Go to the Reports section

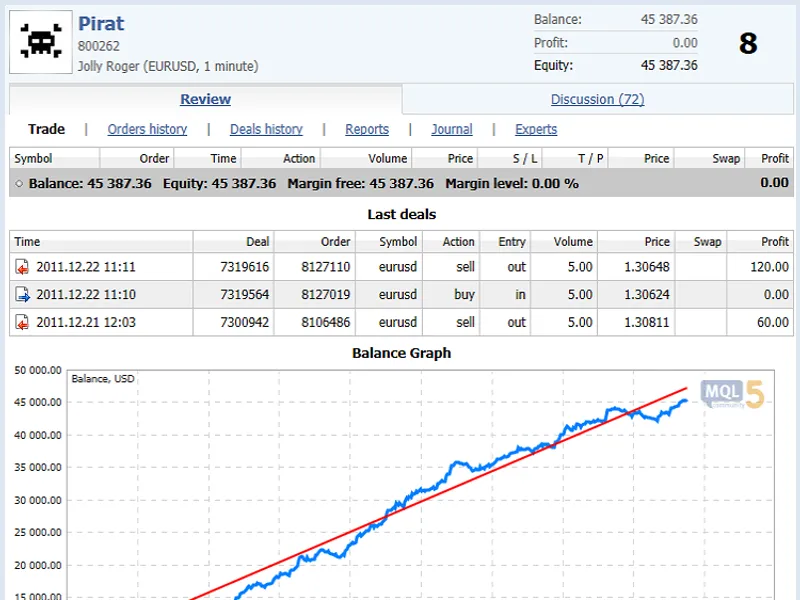(x=367, y=129)
